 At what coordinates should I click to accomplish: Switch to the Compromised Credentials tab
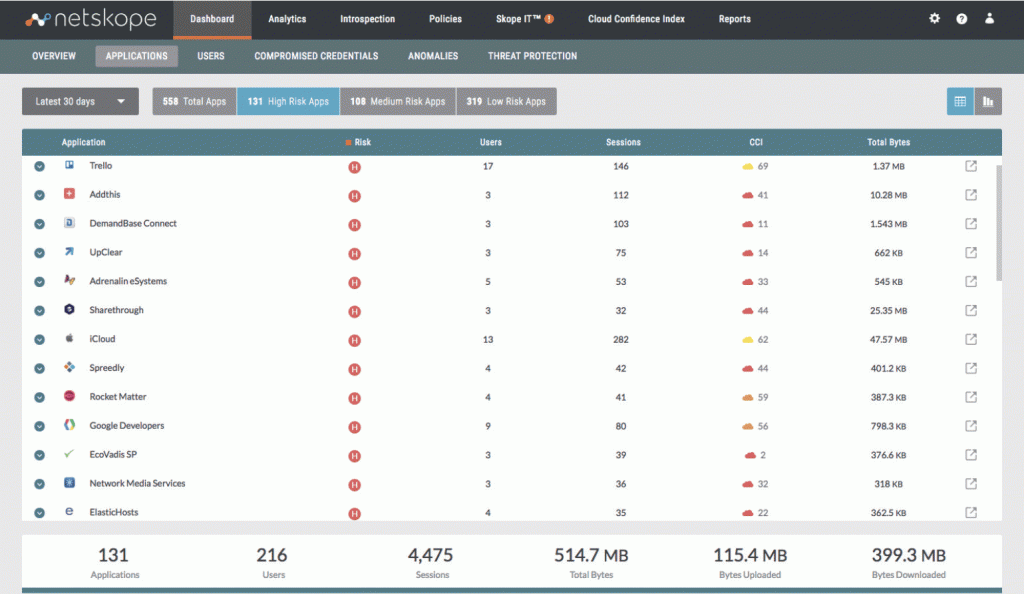pyautogui.click(x=316, y=56)
